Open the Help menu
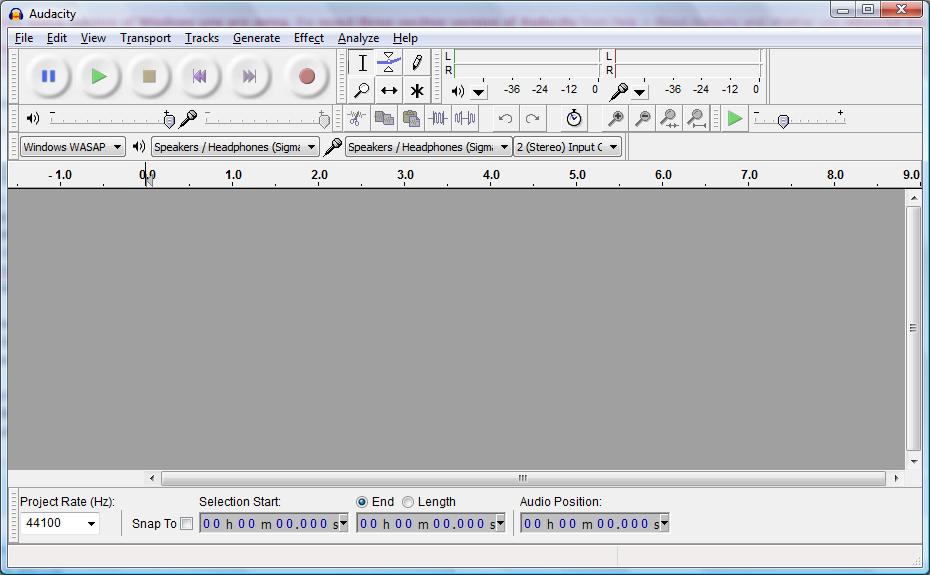The height and width of the screenshot is (575, 930). [x=405, y=38]
